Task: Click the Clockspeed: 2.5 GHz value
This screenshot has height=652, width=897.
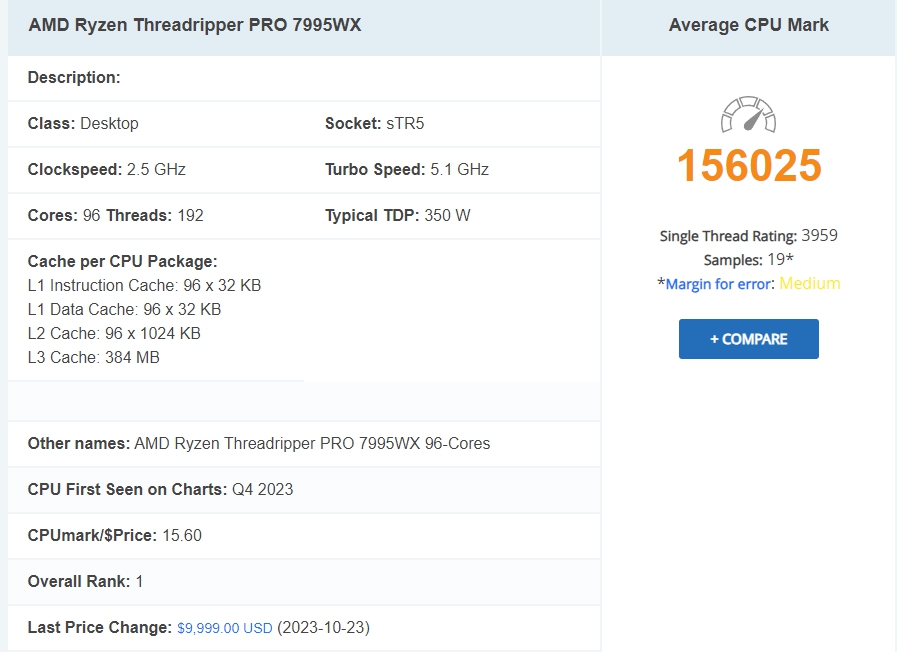Action: [x=106, y=169]
